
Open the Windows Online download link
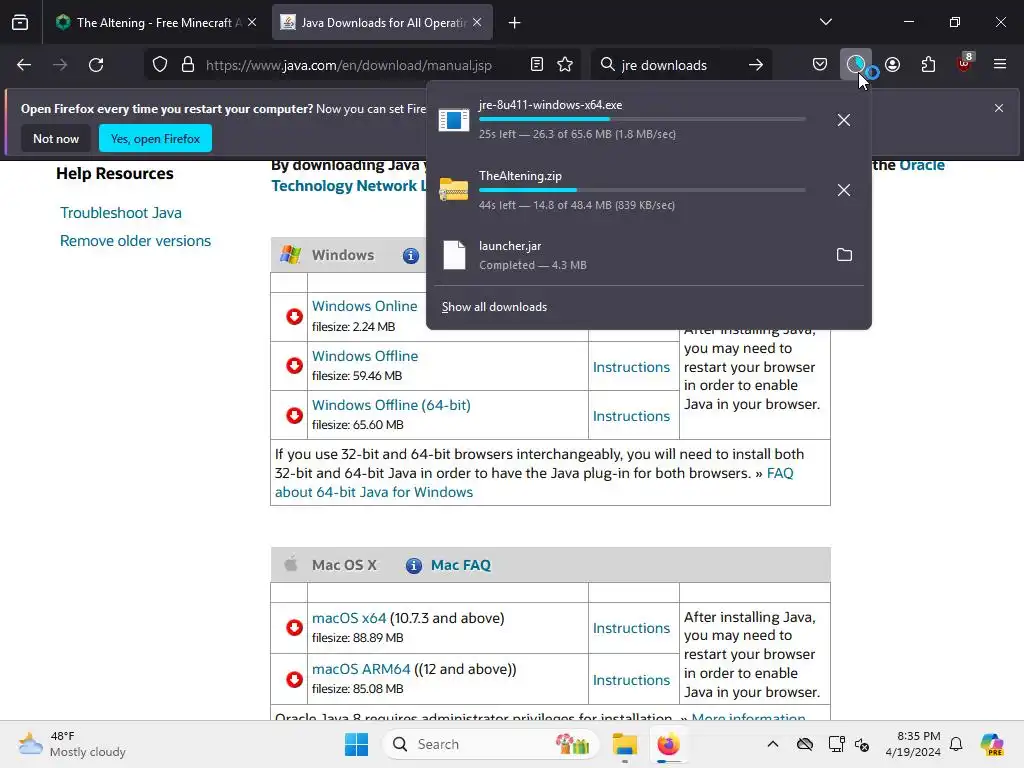pyautogui.click(x=364, y=306)
